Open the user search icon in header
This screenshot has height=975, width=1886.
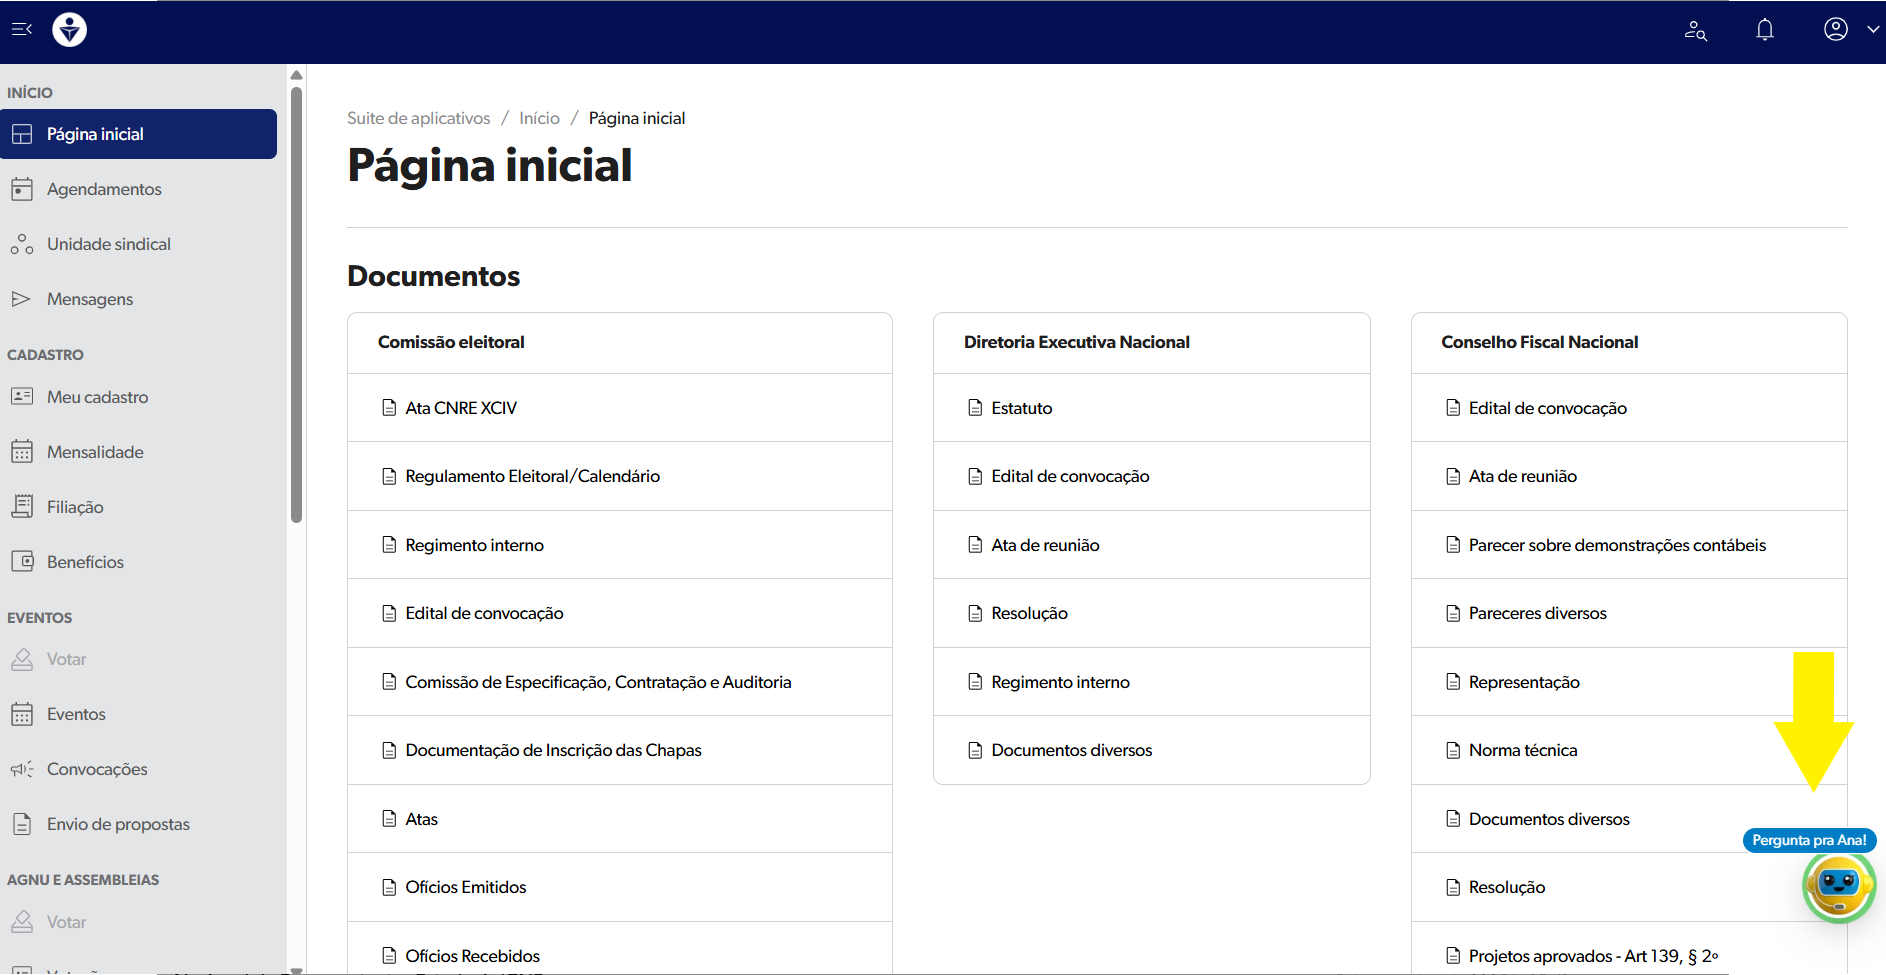click(x=1695, y=30)
